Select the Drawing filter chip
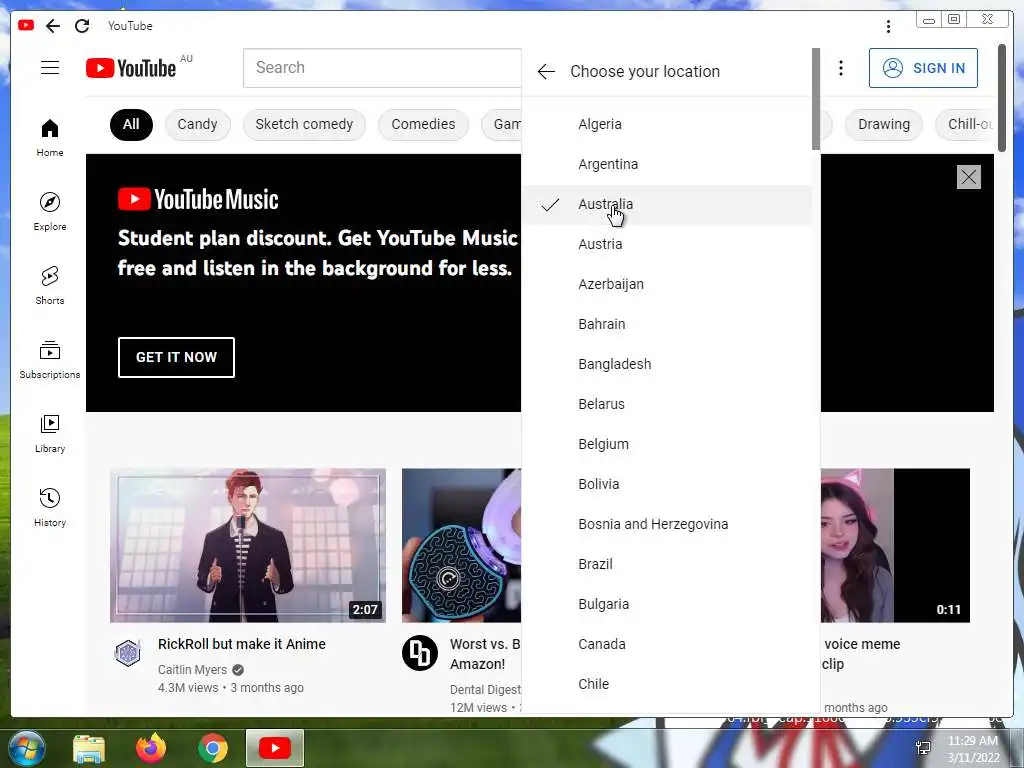Screen dimensions: 1024x768 point(884,125)
